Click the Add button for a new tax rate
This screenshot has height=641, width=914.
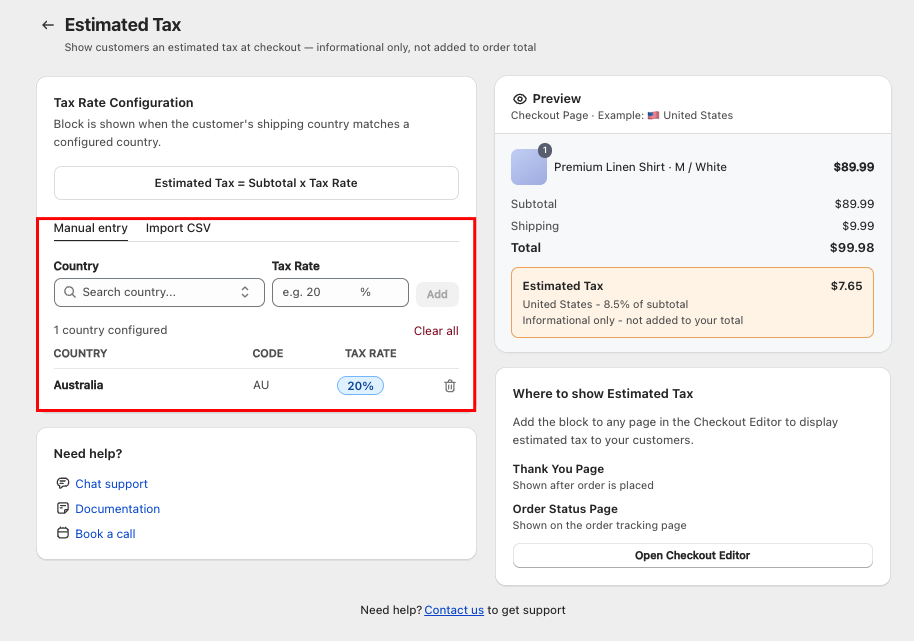click(437, 292)
